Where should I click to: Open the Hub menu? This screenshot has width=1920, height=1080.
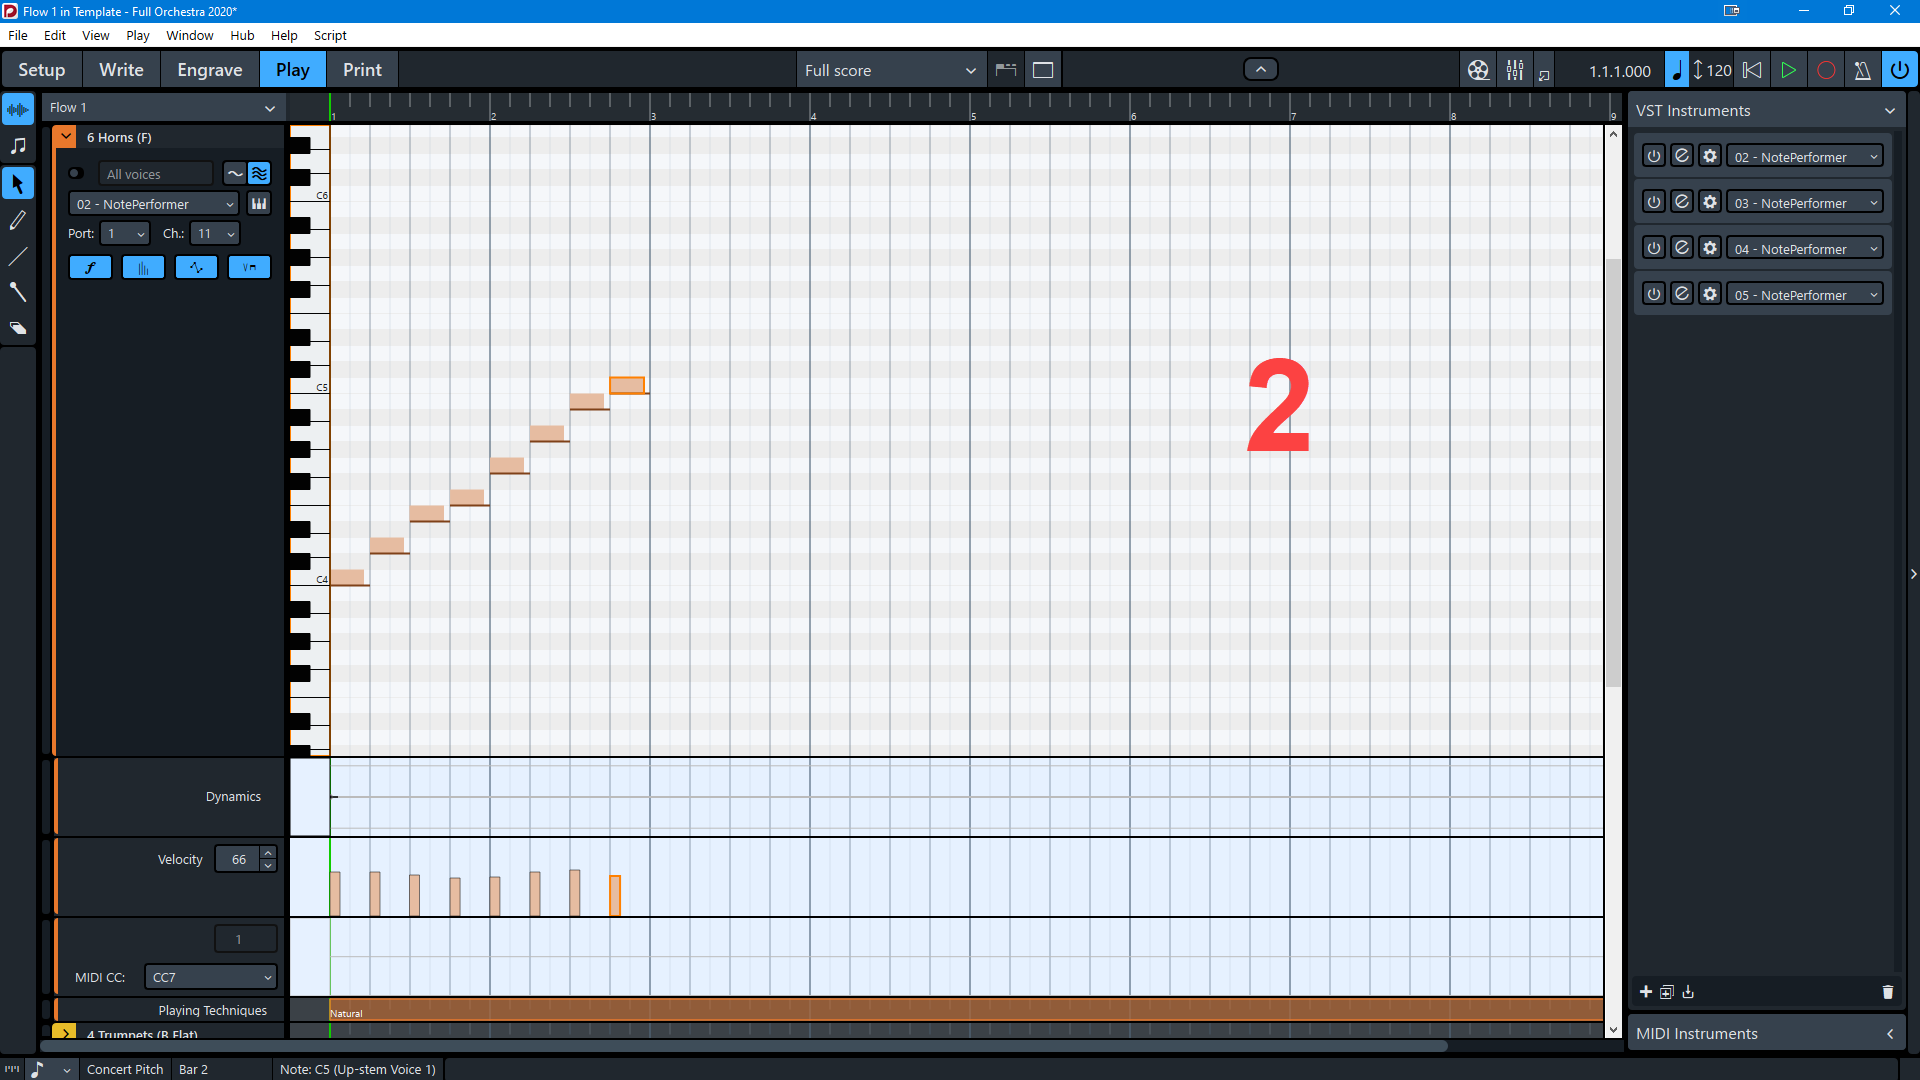tap(242, 35)
